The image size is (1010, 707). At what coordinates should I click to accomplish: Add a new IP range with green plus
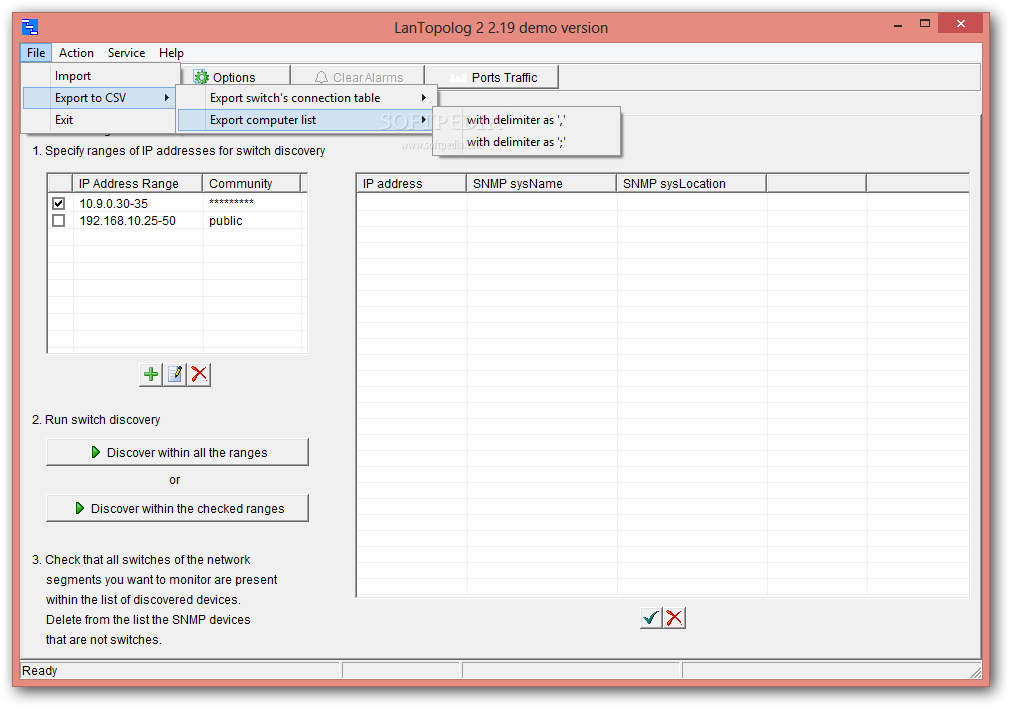(x=151, y=374)
